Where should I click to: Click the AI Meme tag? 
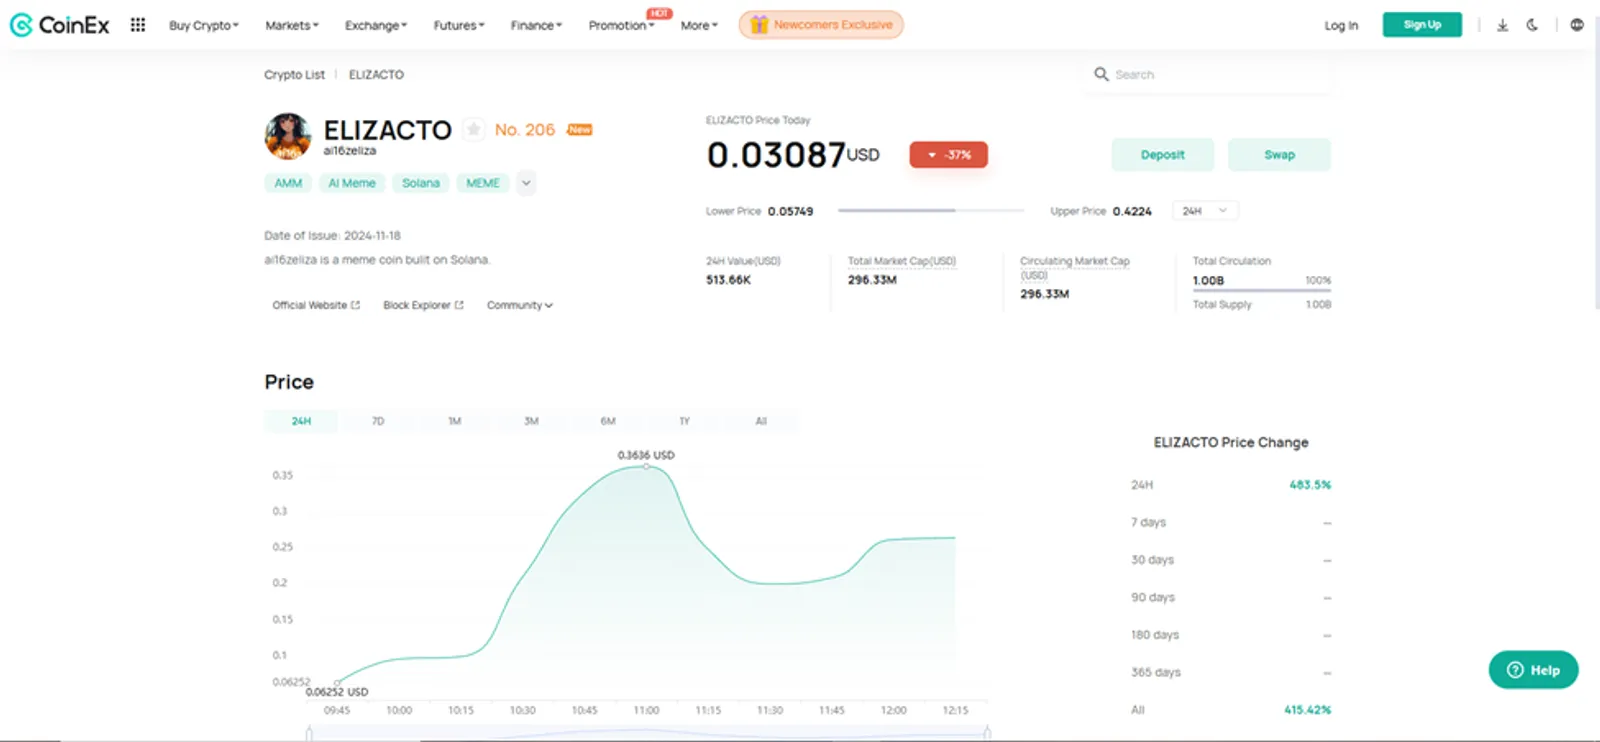tap(352, 183)
